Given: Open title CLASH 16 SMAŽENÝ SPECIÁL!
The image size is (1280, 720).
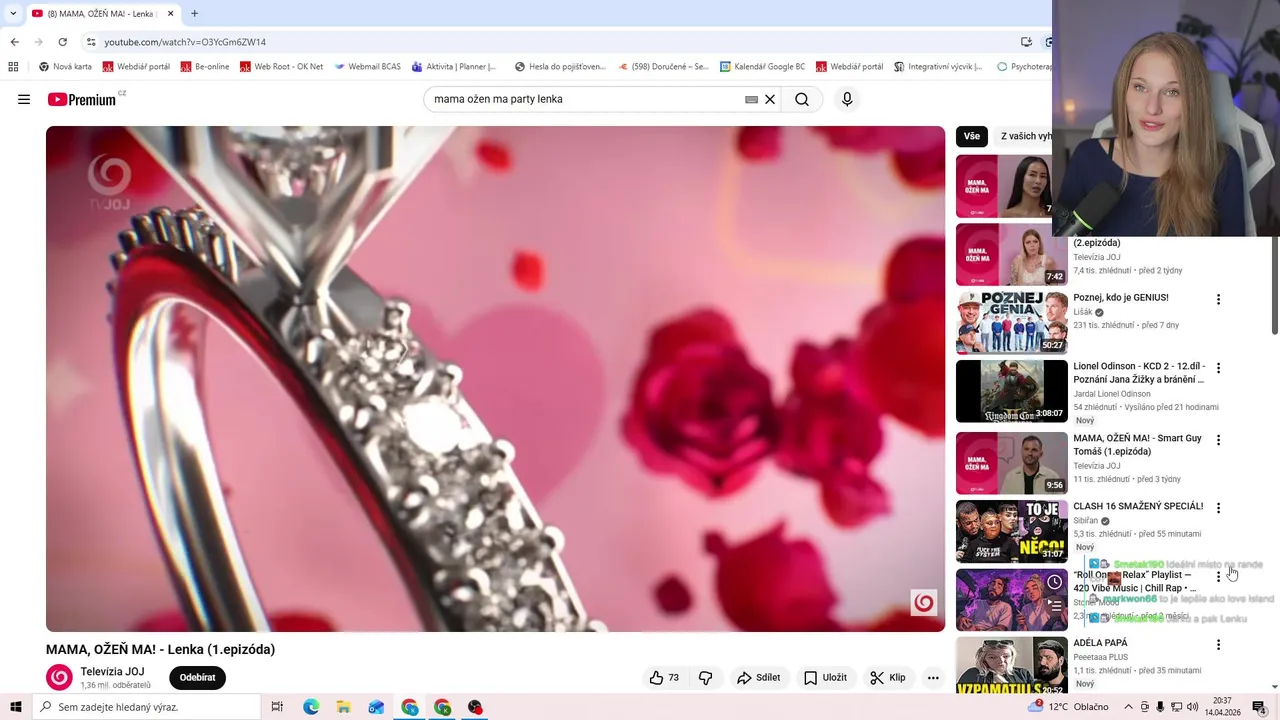Looking at the screenshot, I should point(1138,506).
